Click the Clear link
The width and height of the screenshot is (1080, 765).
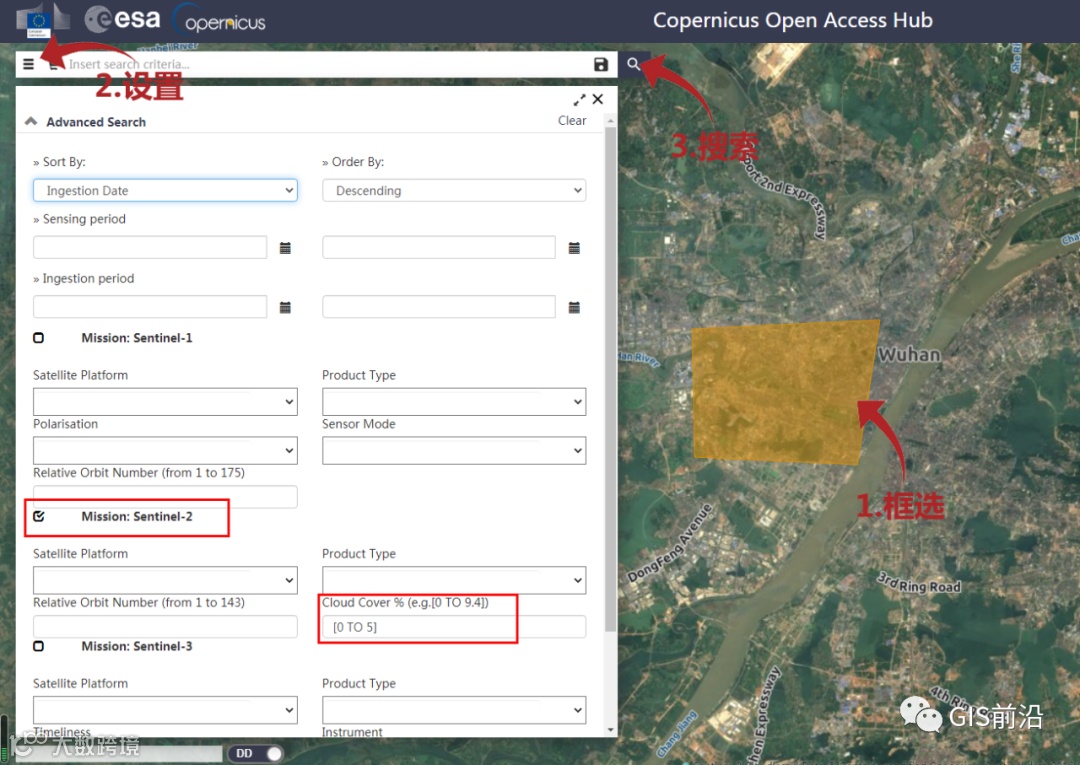click(572, 120)
